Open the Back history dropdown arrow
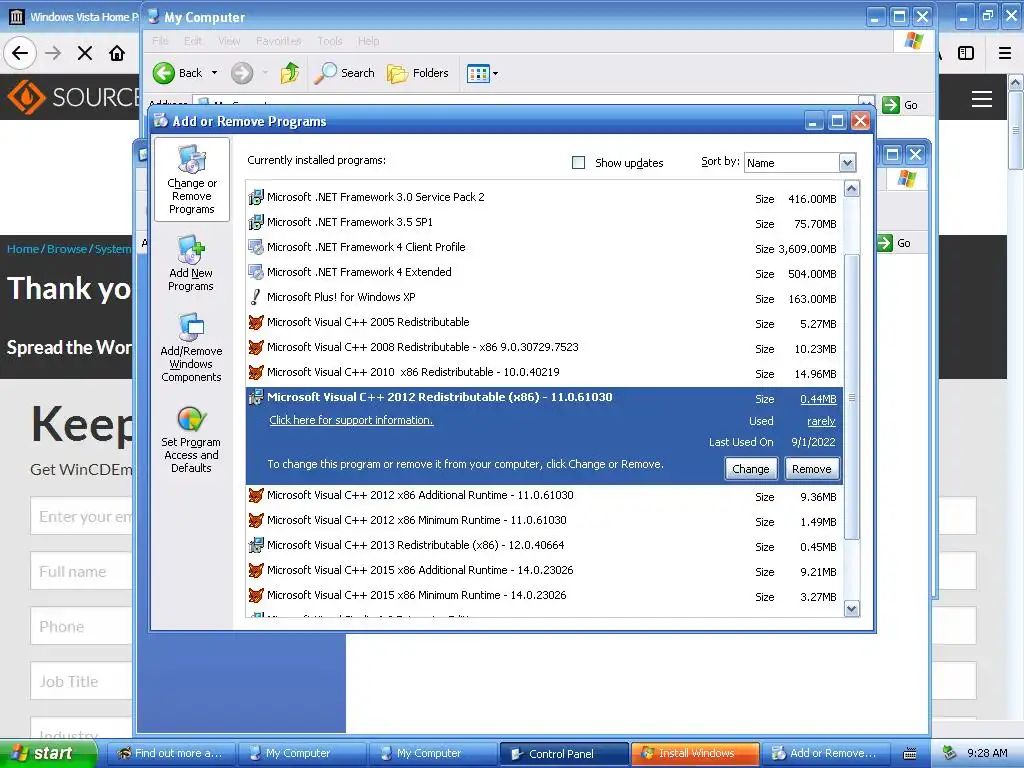This screenshot has width=1024, height=768. (214, 73)
